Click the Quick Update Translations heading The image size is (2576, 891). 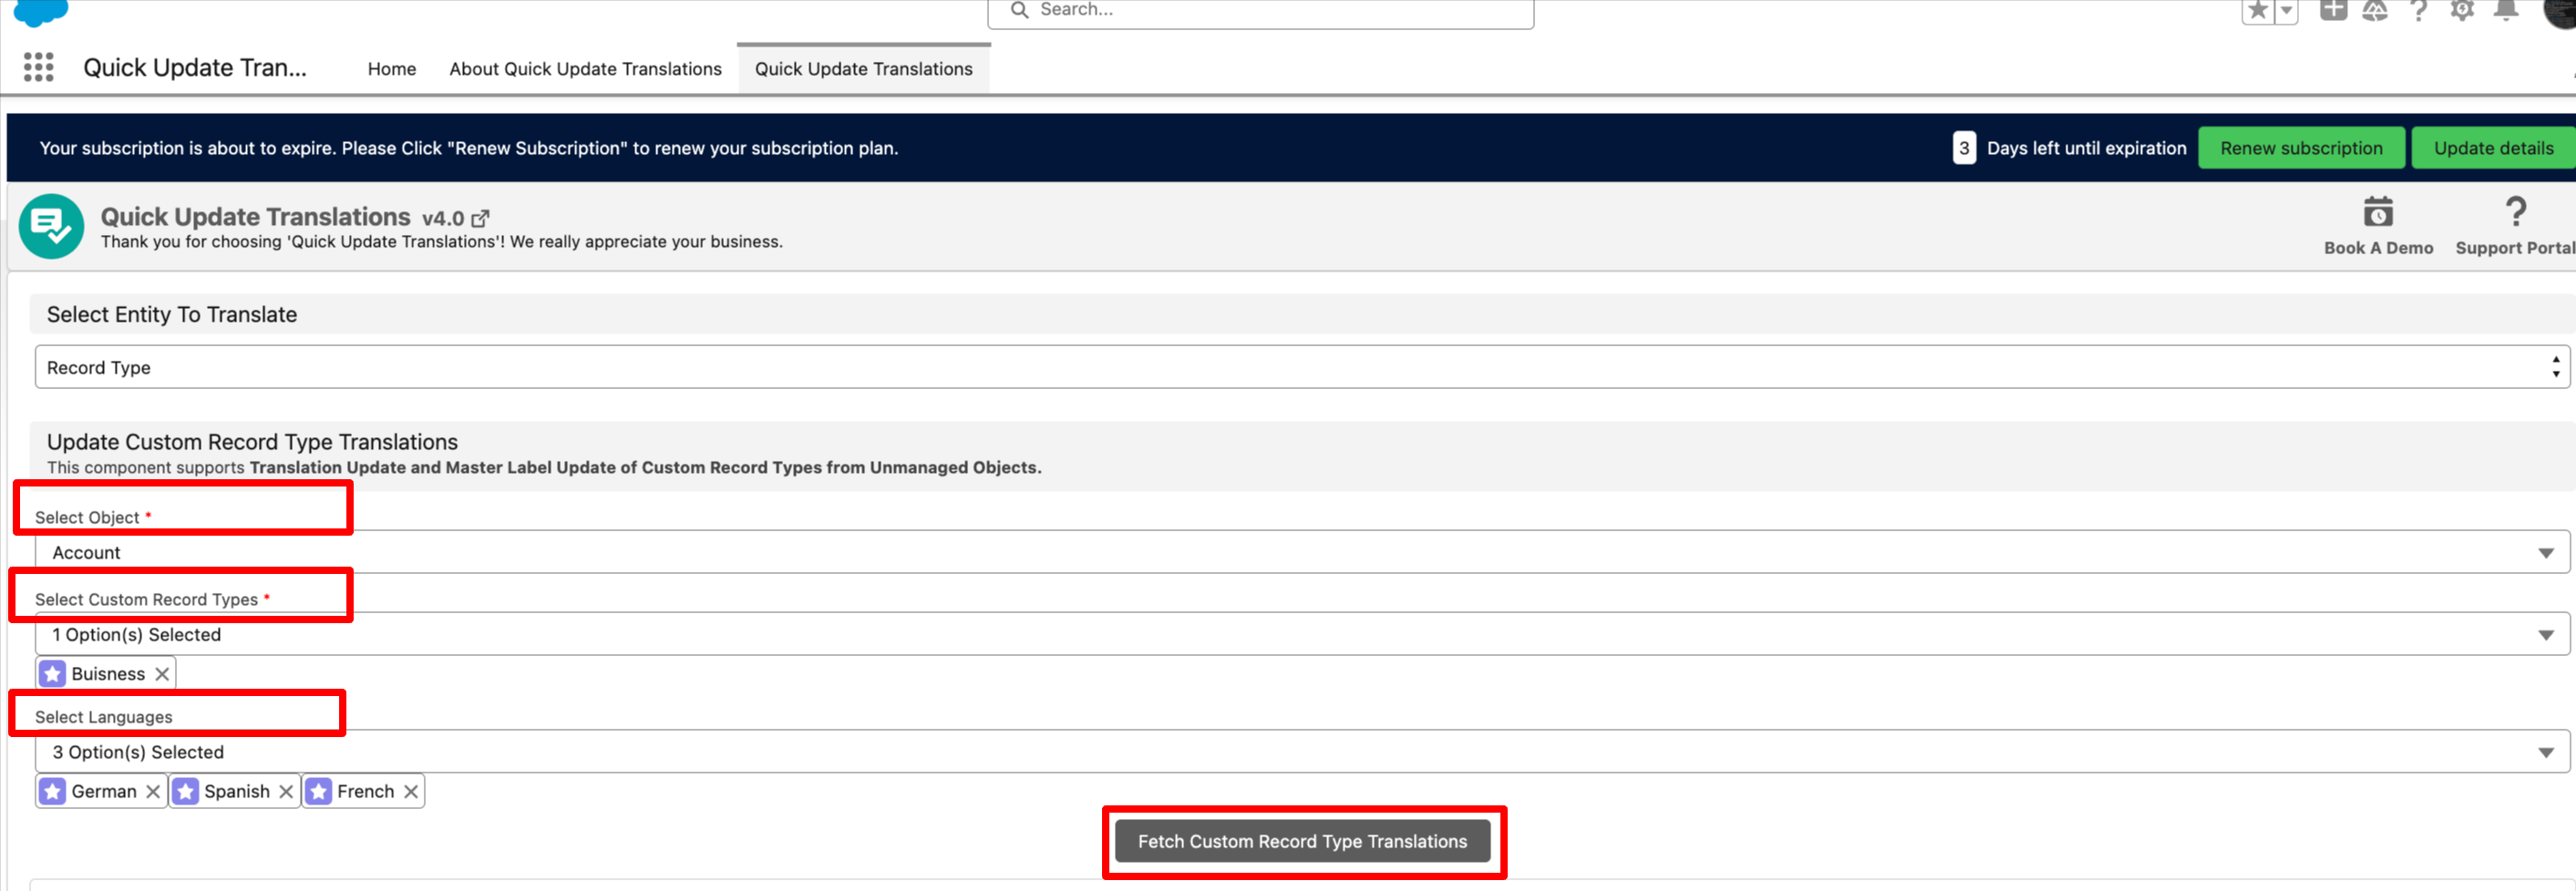pos(255,217)
